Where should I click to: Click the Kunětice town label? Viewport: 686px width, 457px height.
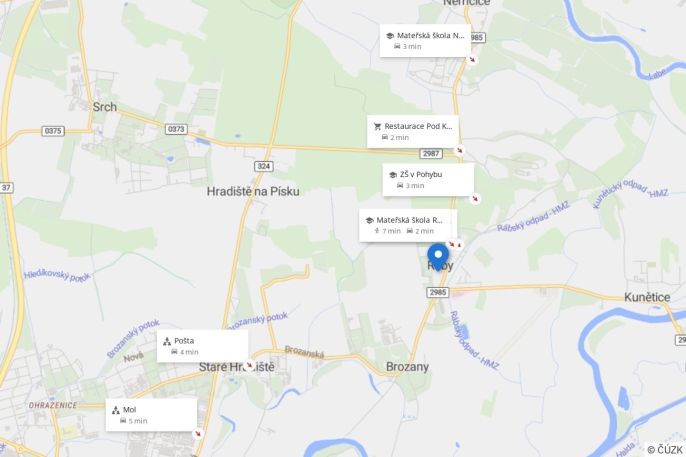click(647, 297)
